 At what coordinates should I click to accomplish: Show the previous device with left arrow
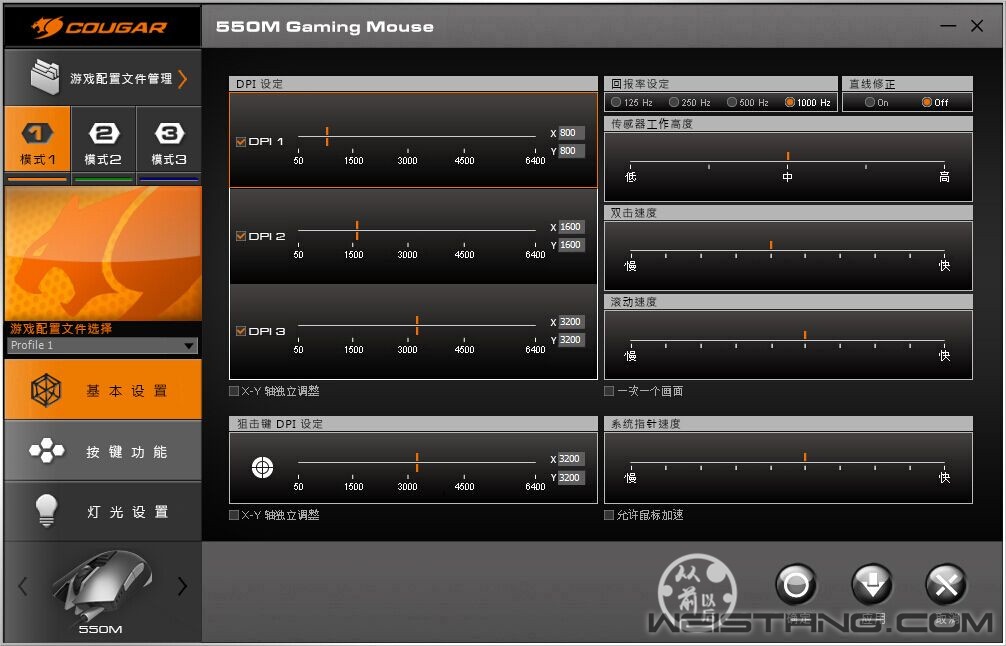[x=23, y=586]
